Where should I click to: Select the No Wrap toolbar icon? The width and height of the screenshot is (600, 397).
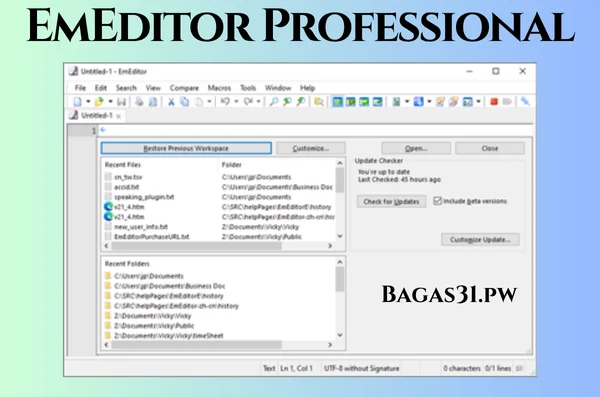[x=338, y=101]
